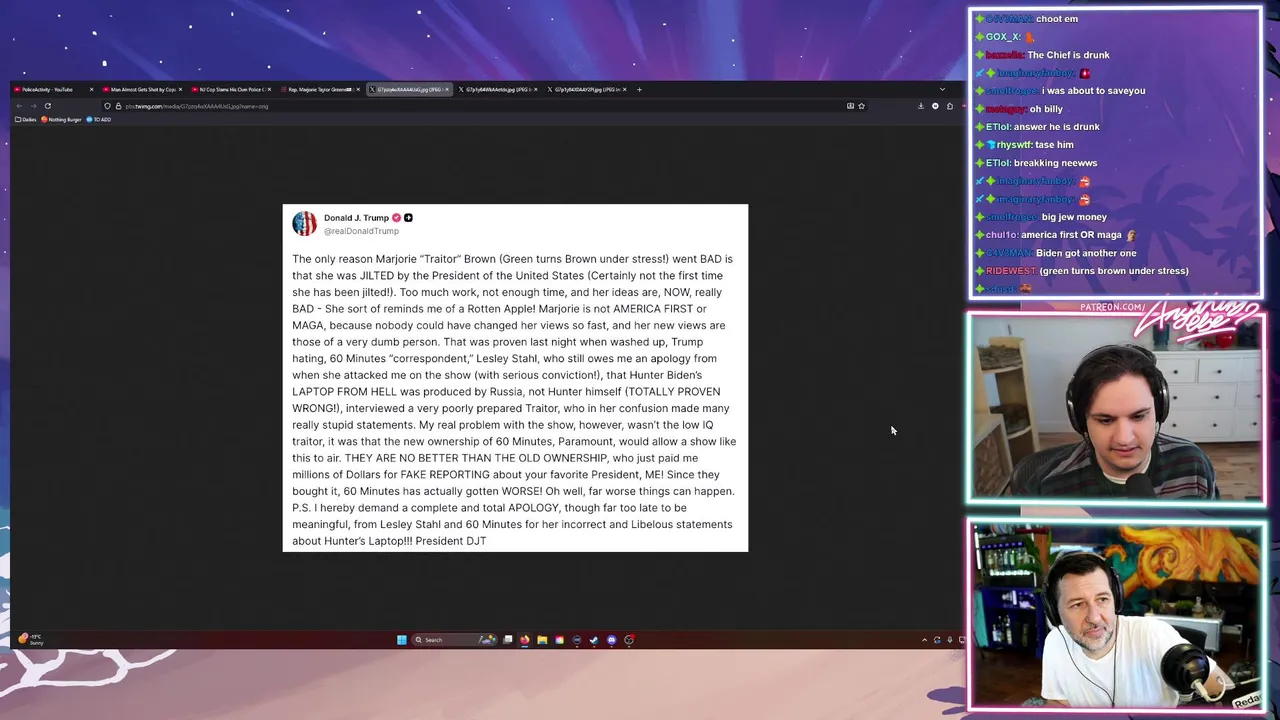Show hidden system tray icons

point(924,640)
